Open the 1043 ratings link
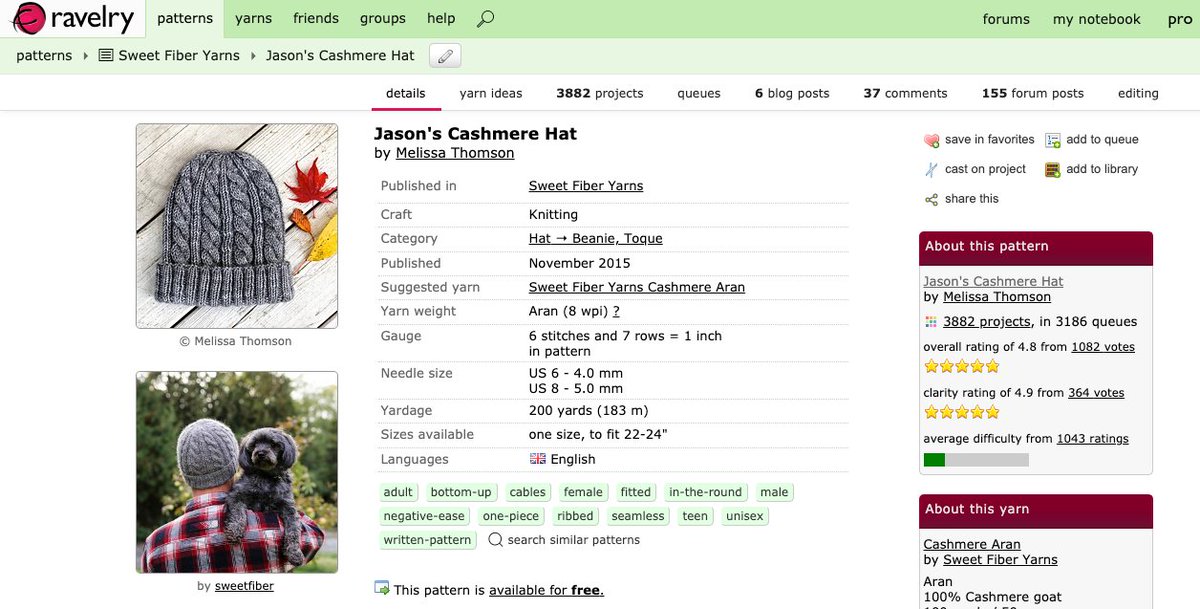 point(1093,439)
